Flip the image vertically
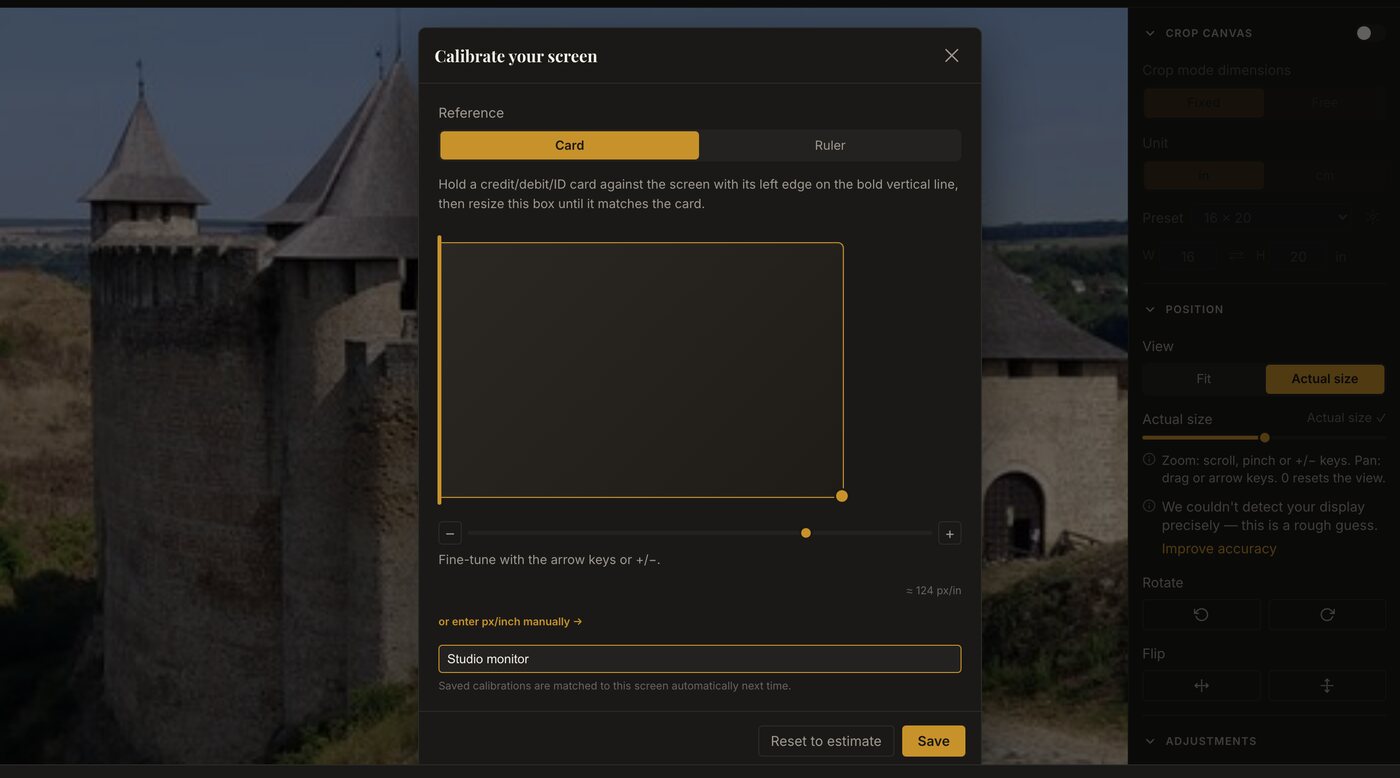 [1327, 685]
